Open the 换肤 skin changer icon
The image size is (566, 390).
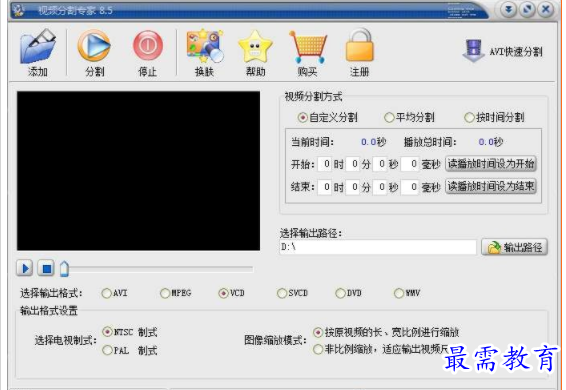[204, 47]
